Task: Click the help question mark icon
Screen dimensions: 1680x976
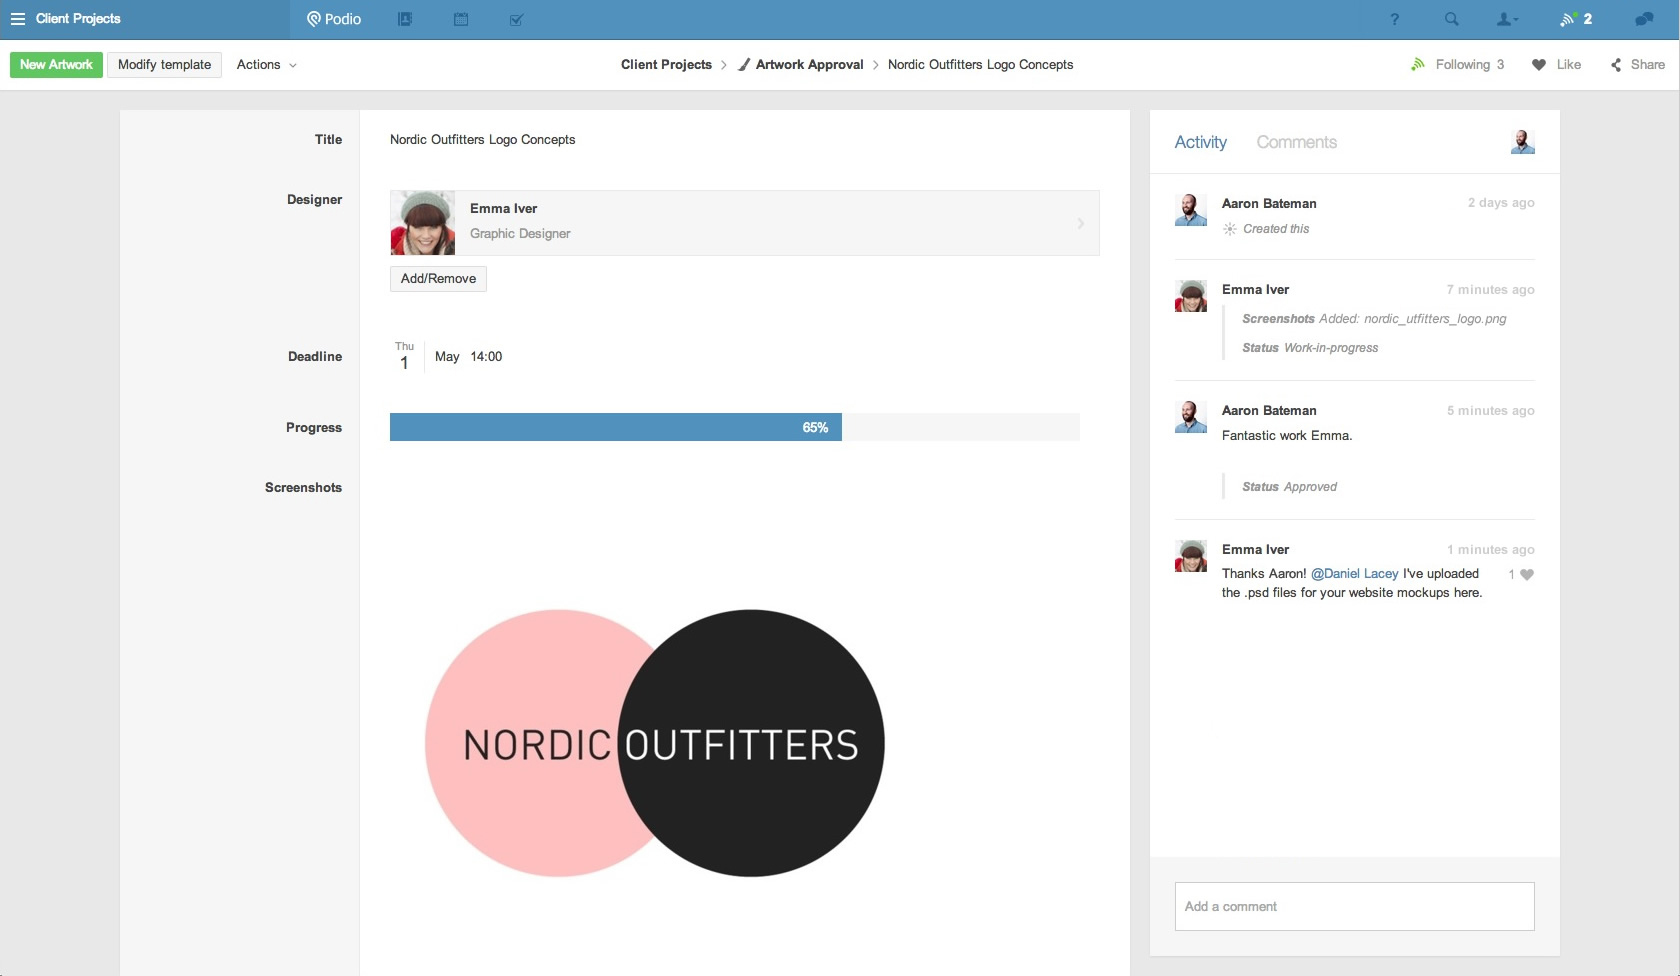Action: (x=1394, y=19)
